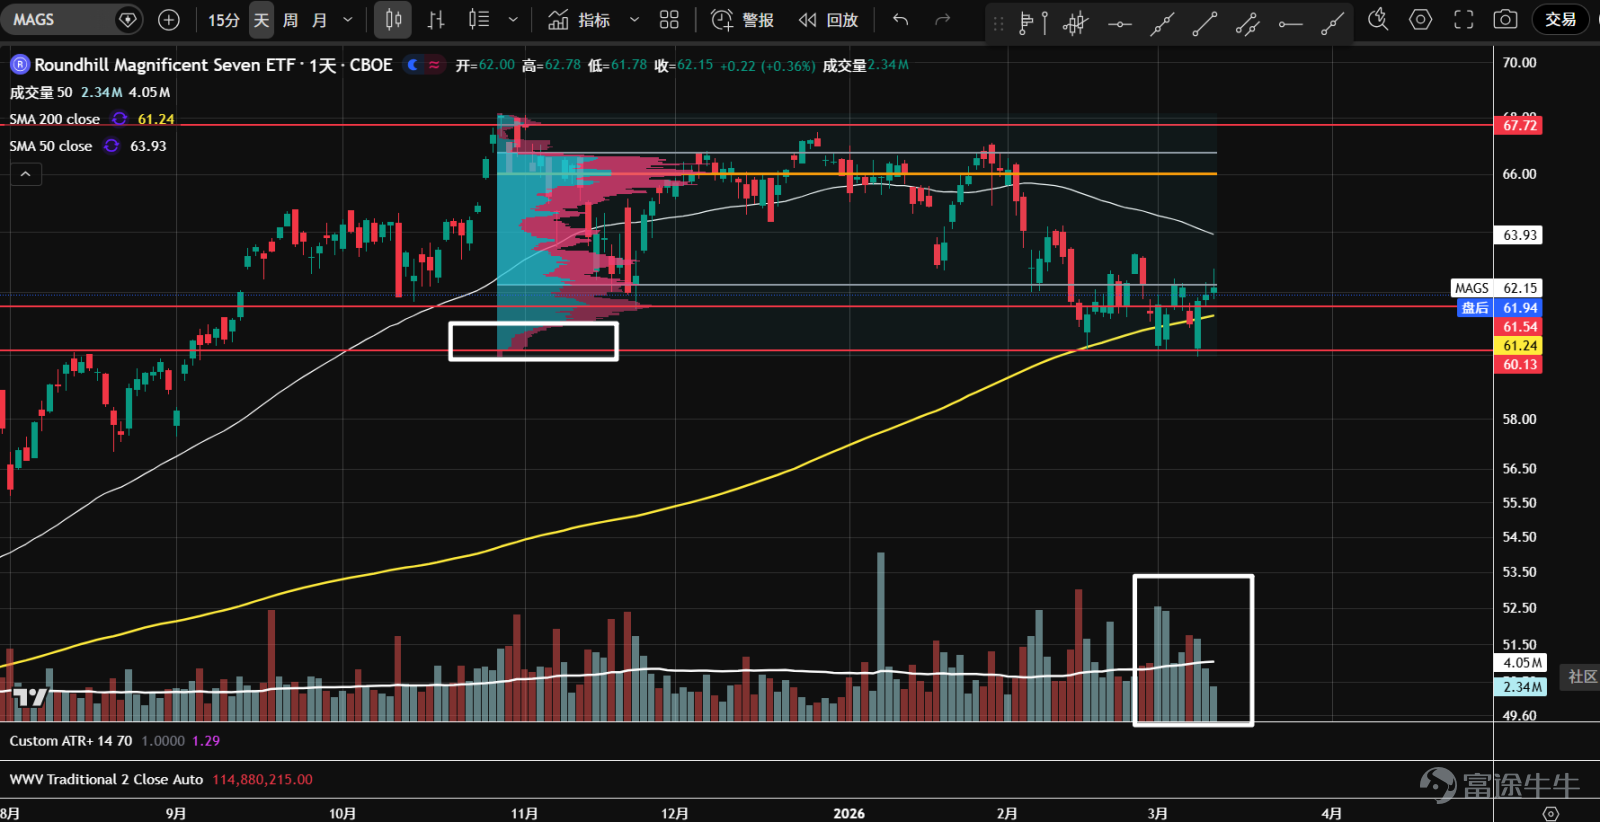
Task: Create a 警报 alert
Action: pos(742,19)
